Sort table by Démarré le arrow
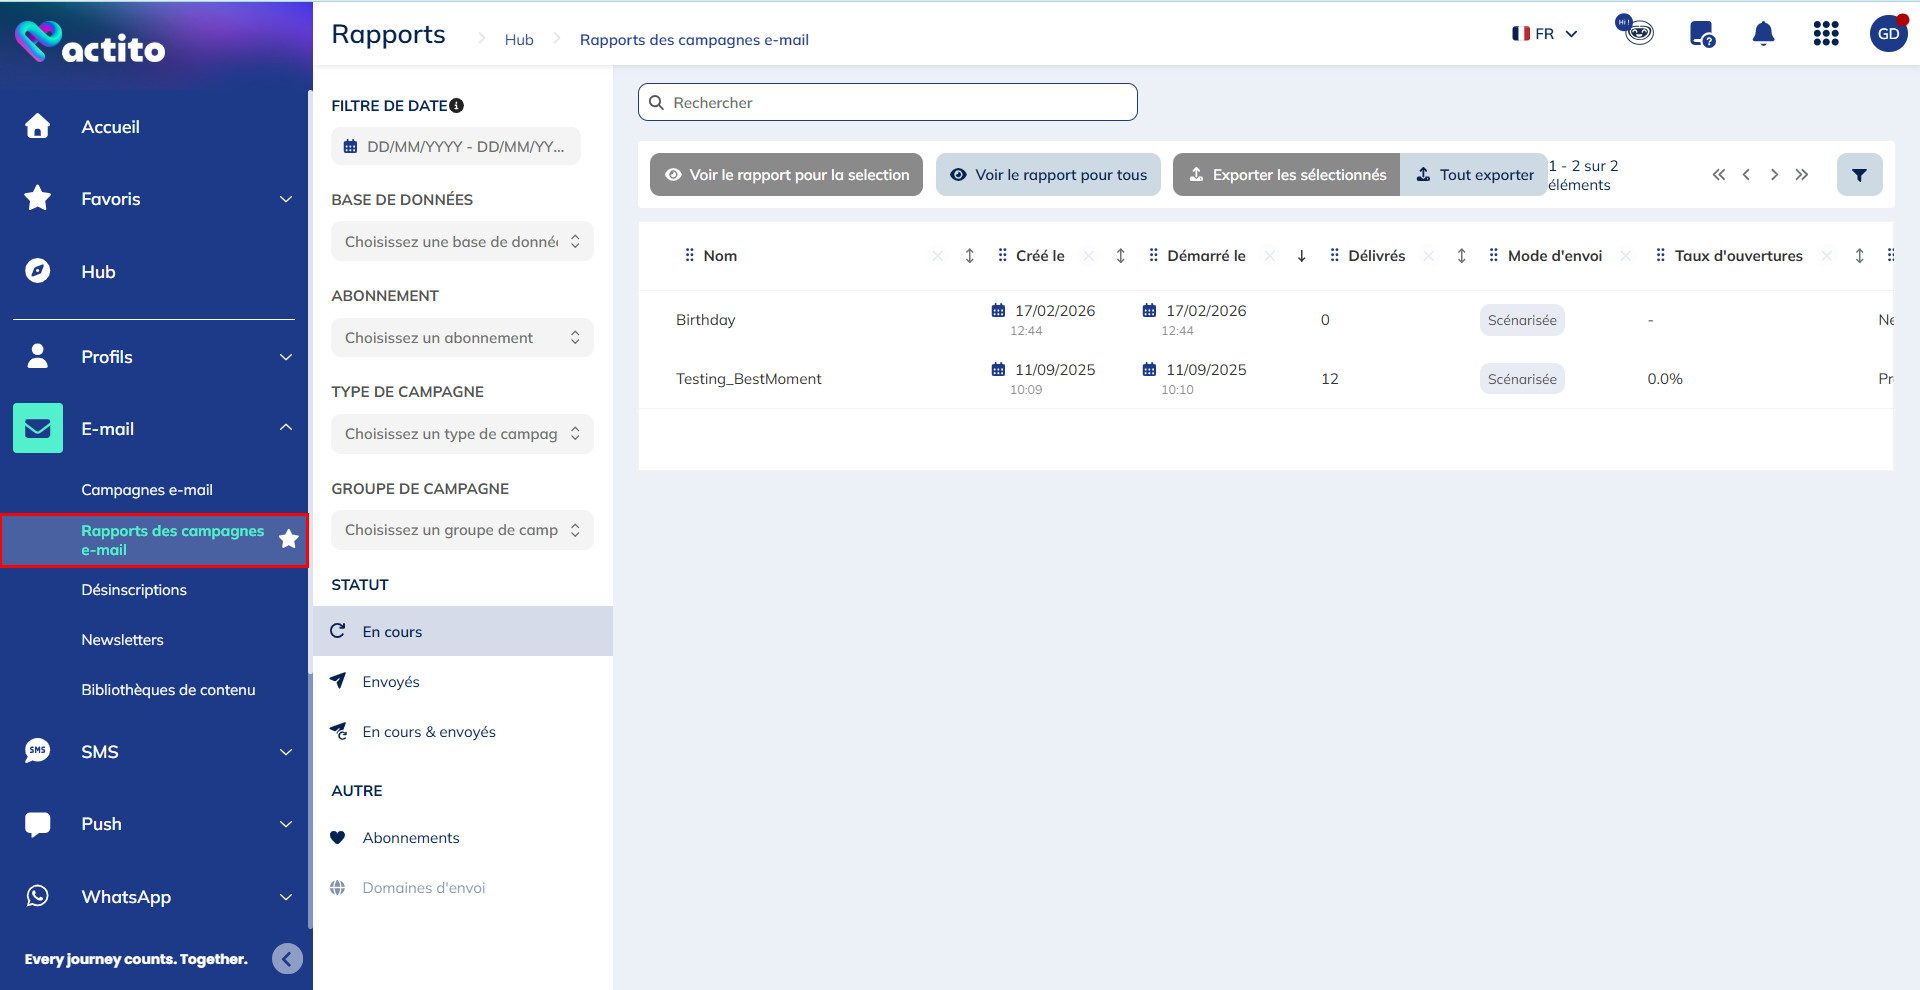Screen dimensions: 1920x990 click(x=1301, y=256)
